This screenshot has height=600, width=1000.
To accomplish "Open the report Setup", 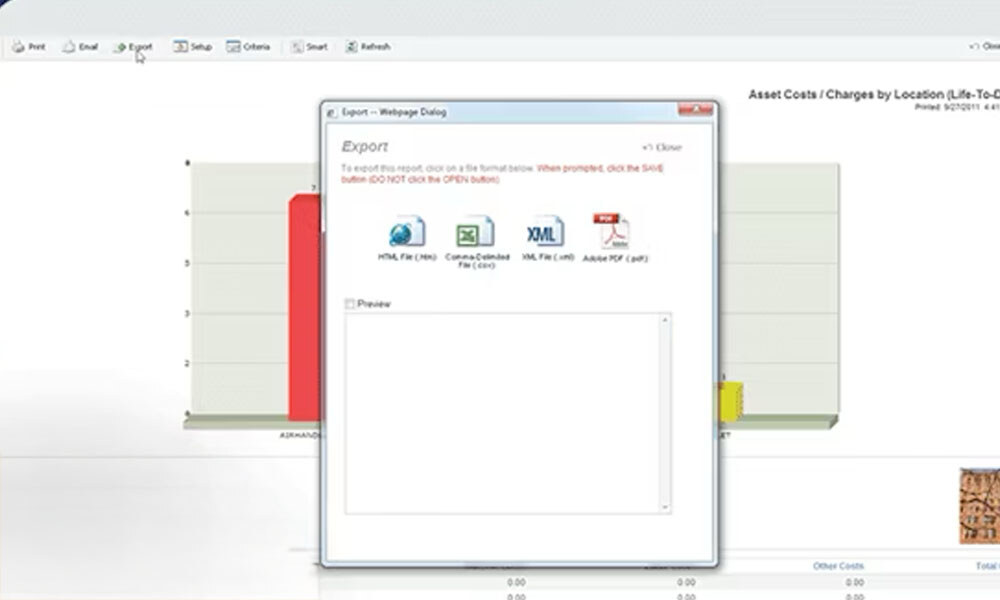I will coord(193,47).
